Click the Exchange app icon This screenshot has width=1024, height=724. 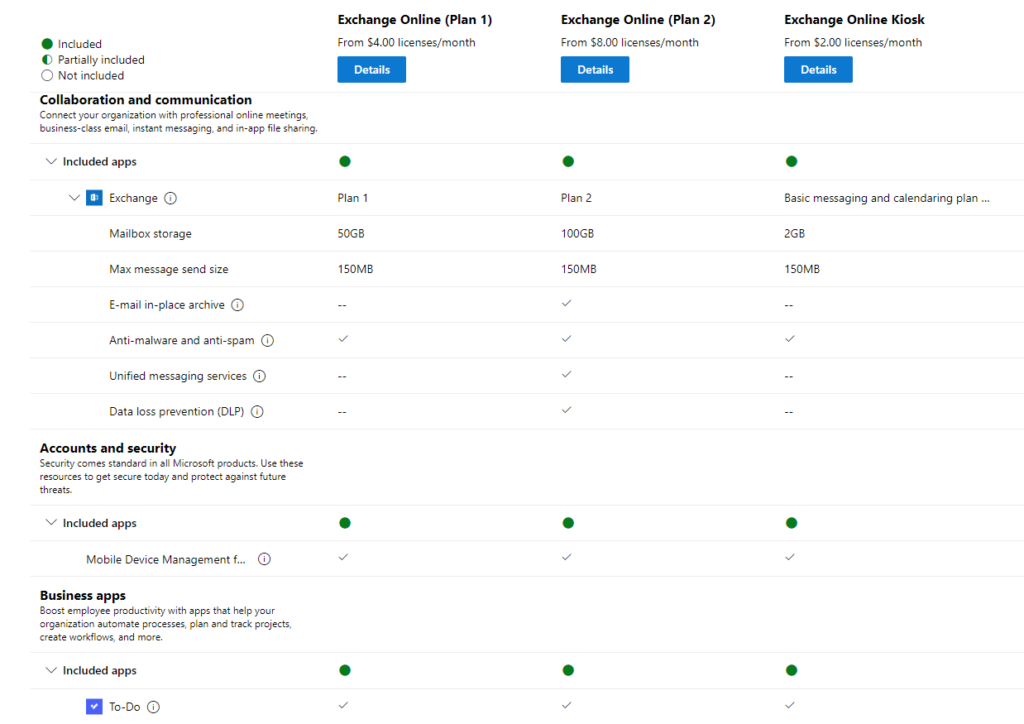coord(94,197)
